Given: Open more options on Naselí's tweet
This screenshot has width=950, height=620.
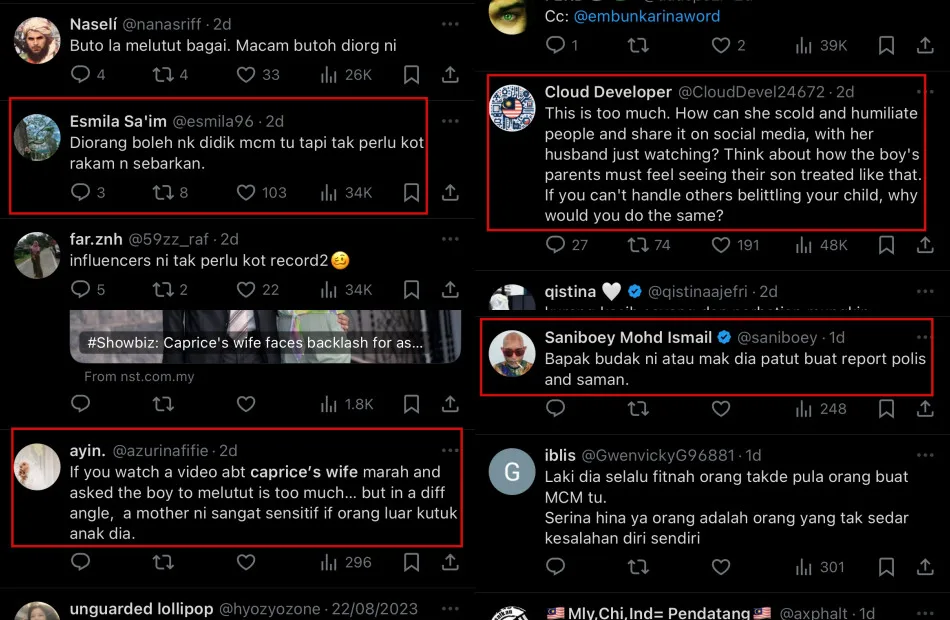Looking at the screenshot, I should click(x=450, y=24).
